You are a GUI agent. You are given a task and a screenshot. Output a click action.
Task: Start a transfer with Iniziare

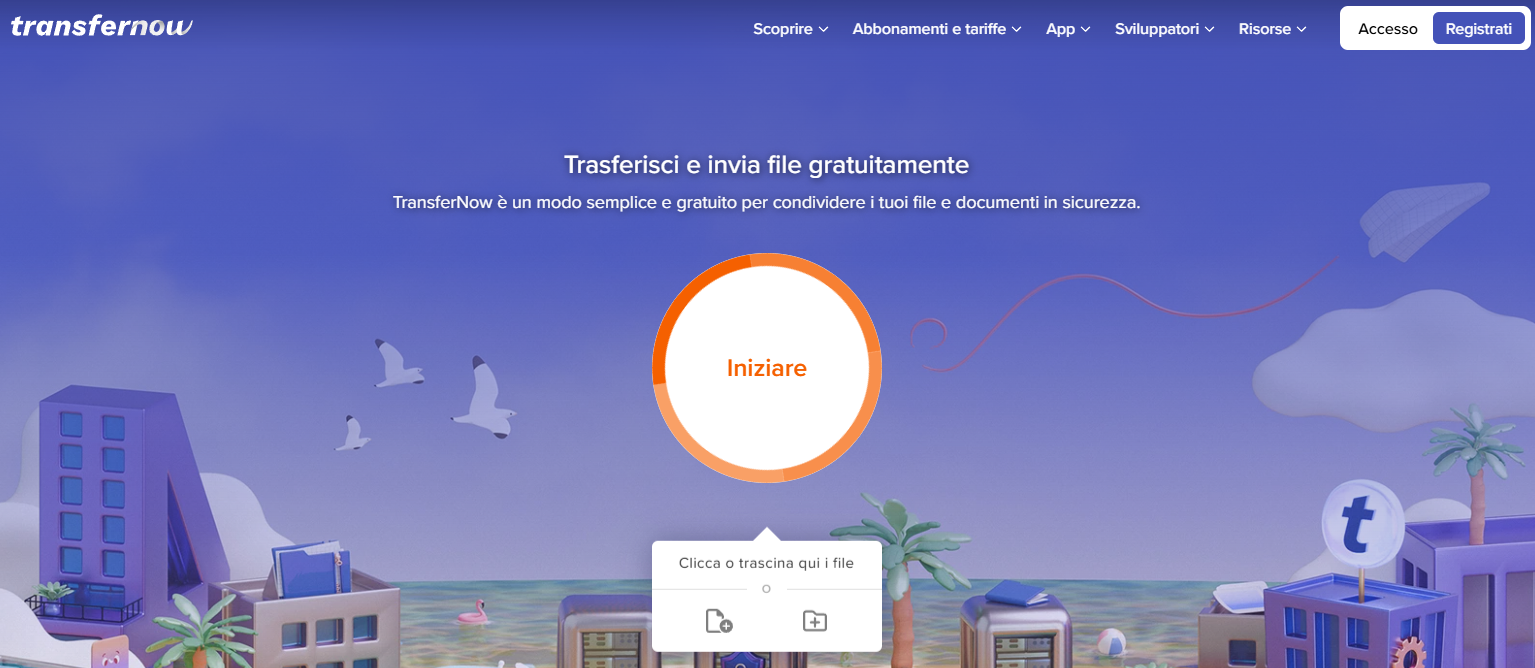click(767, 368)
